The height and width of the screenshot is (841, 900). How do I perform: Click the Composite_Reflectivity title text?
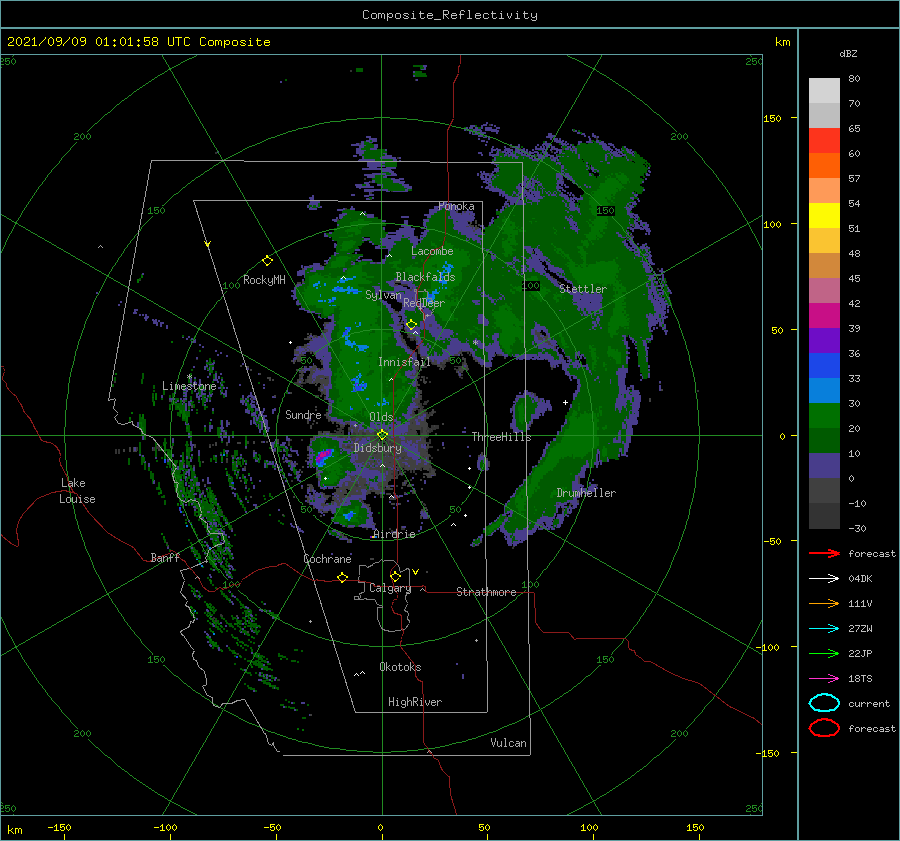click(449, 15)
